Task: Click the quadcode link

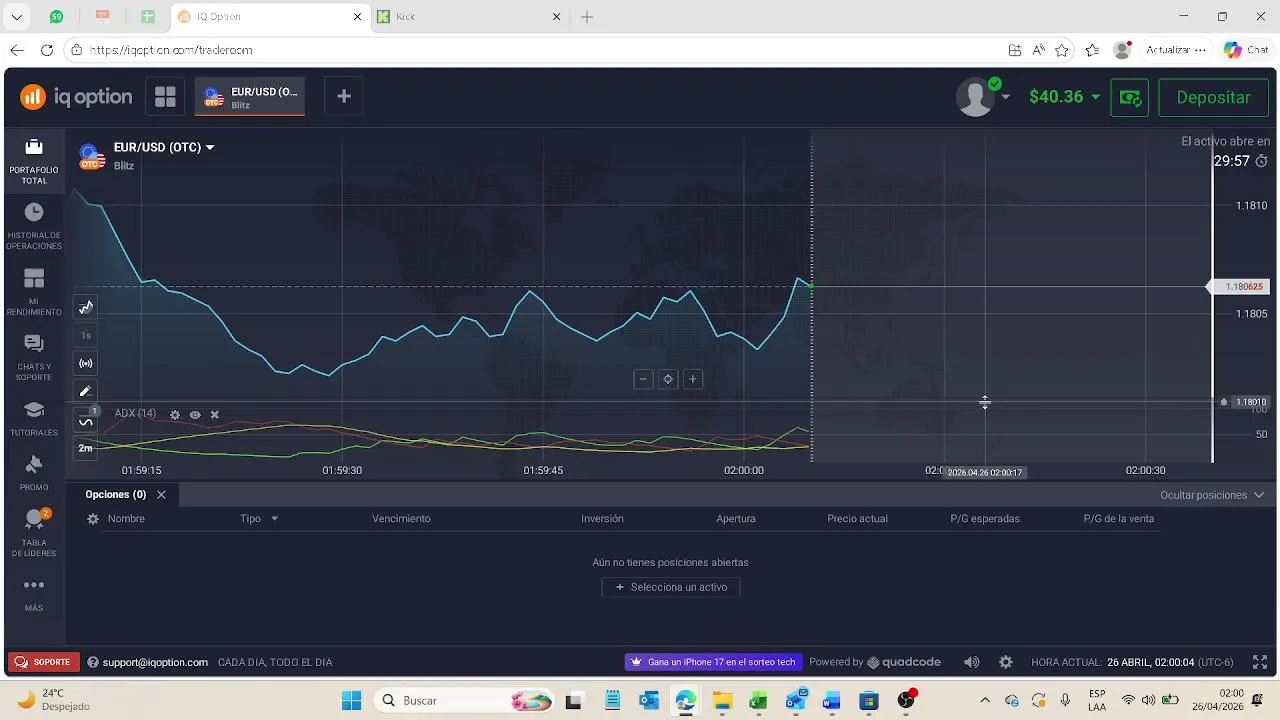Action: click(x=904, y=662)
